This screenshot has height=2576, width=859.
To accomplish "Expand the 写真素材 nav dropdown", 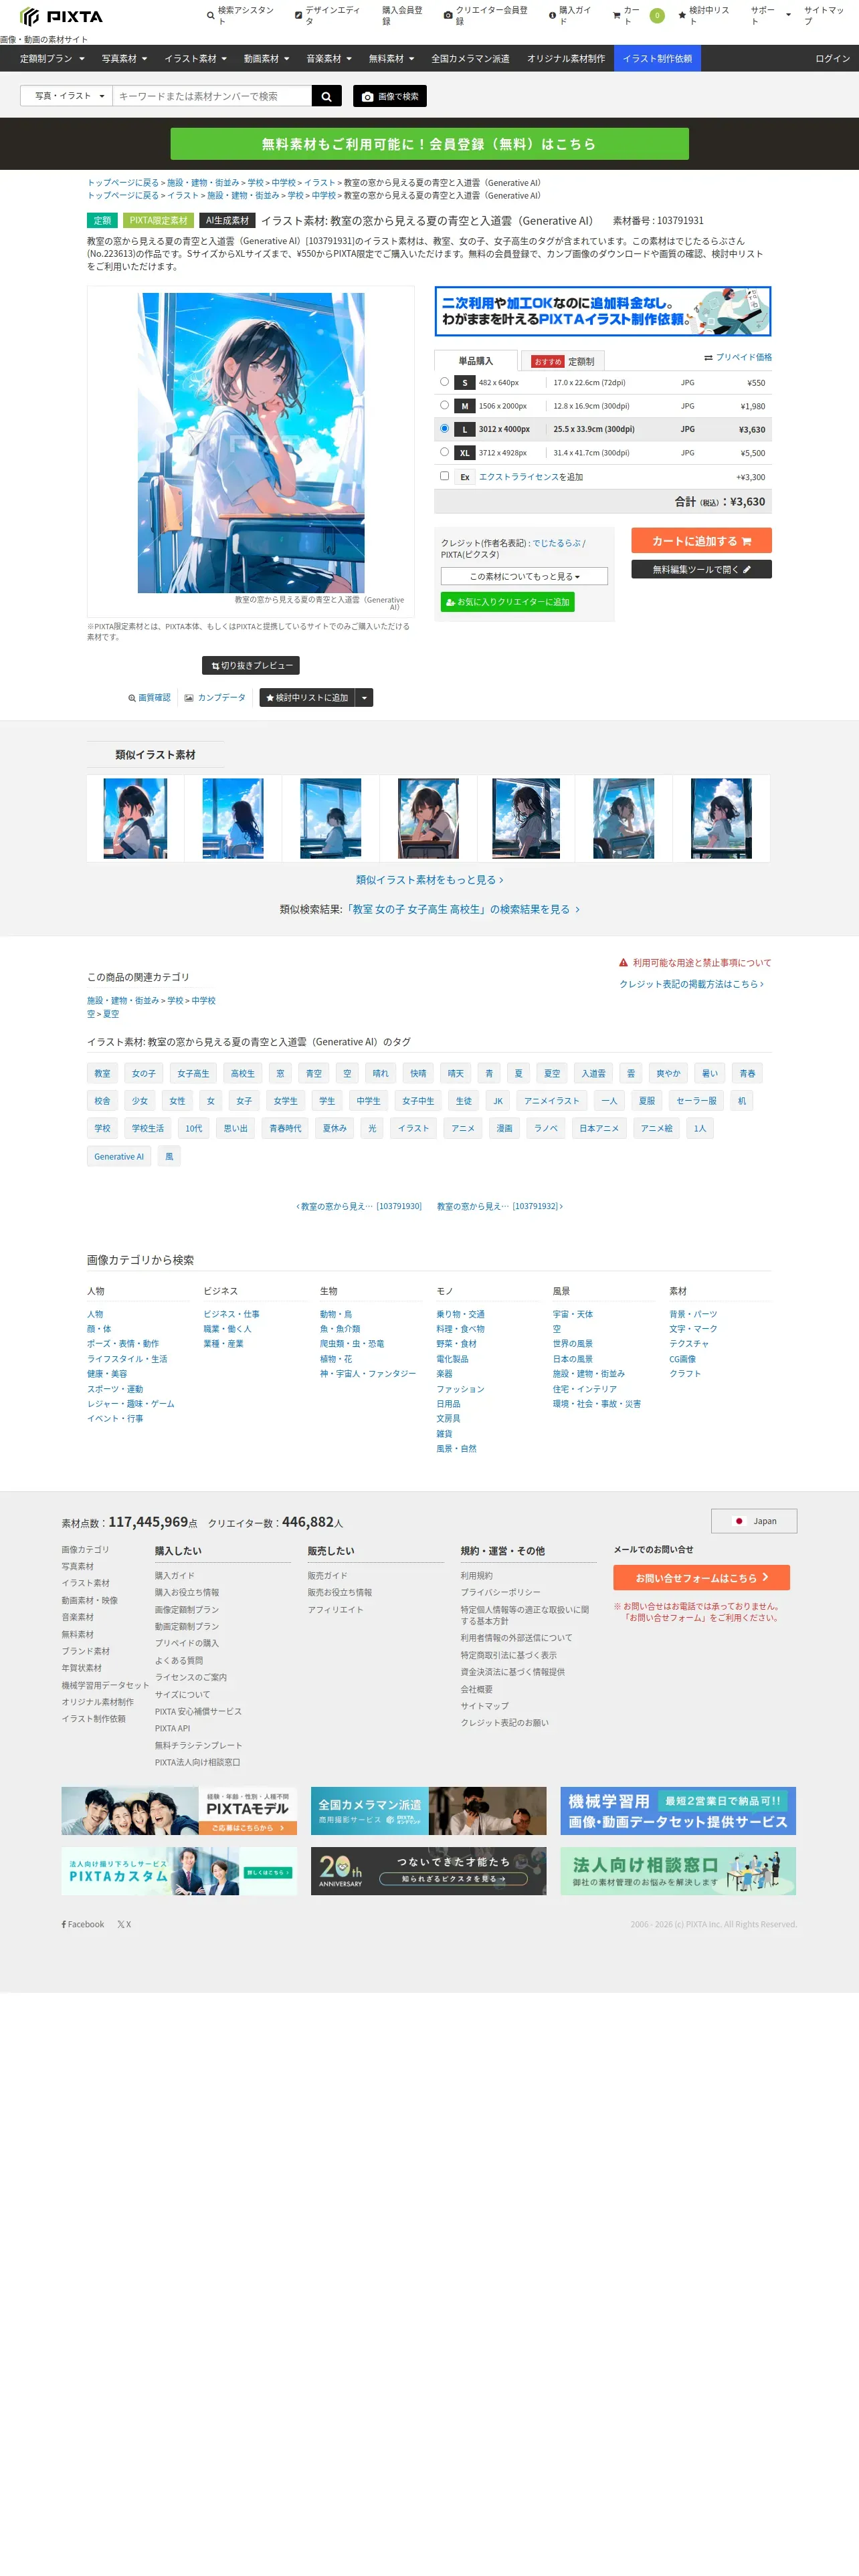I will [124, 59].
